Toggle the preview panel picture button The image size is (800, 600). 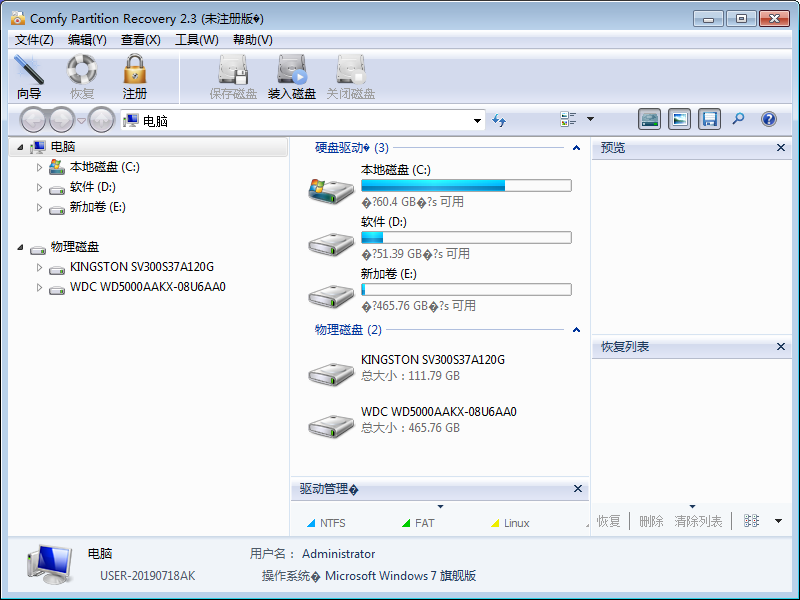tap(680, 119)
